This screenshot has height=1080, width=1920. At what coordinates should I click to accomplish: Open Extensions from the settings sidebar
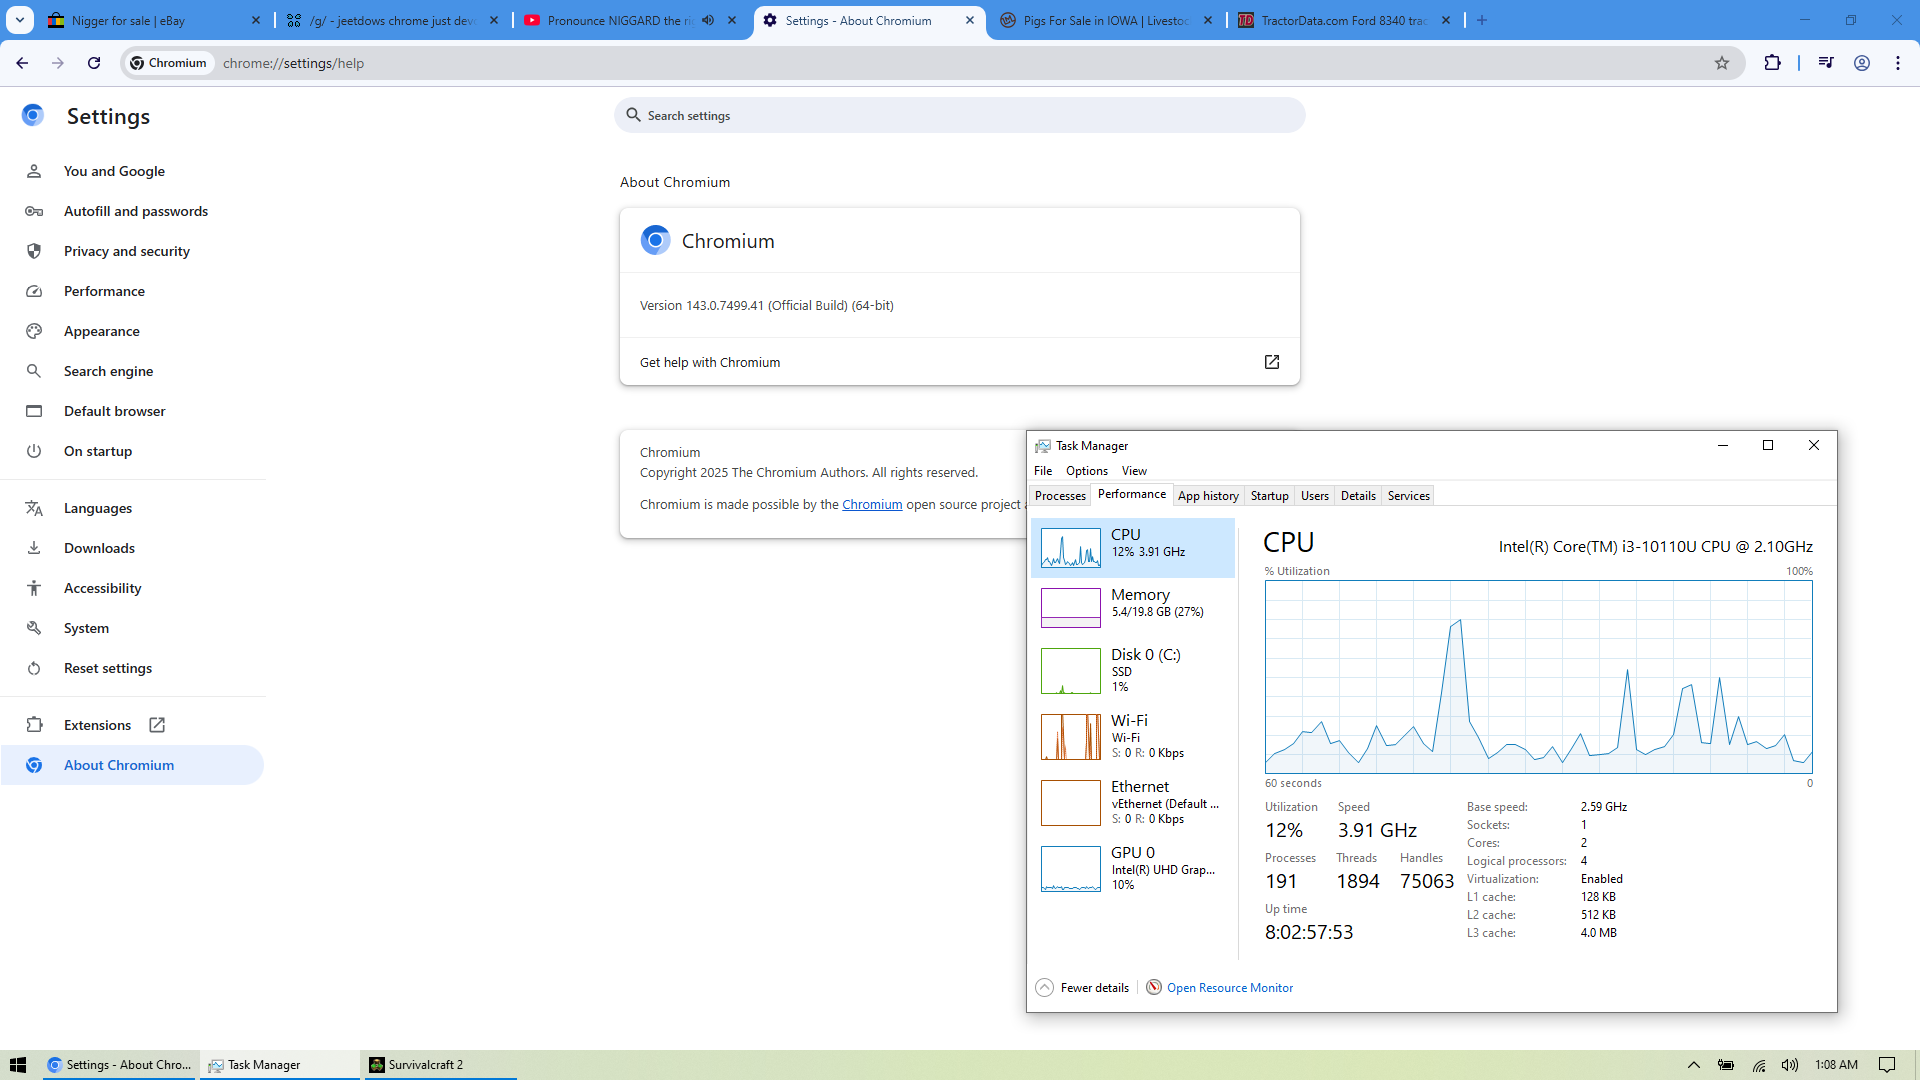(x=98, y=725)
